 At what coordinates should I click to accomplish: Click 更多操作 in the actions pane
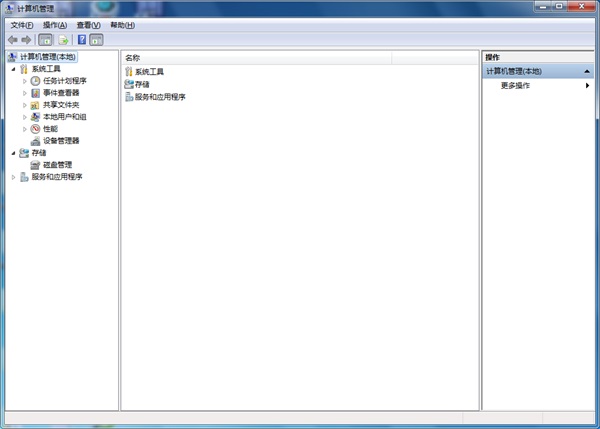click(x=515, y=86)
